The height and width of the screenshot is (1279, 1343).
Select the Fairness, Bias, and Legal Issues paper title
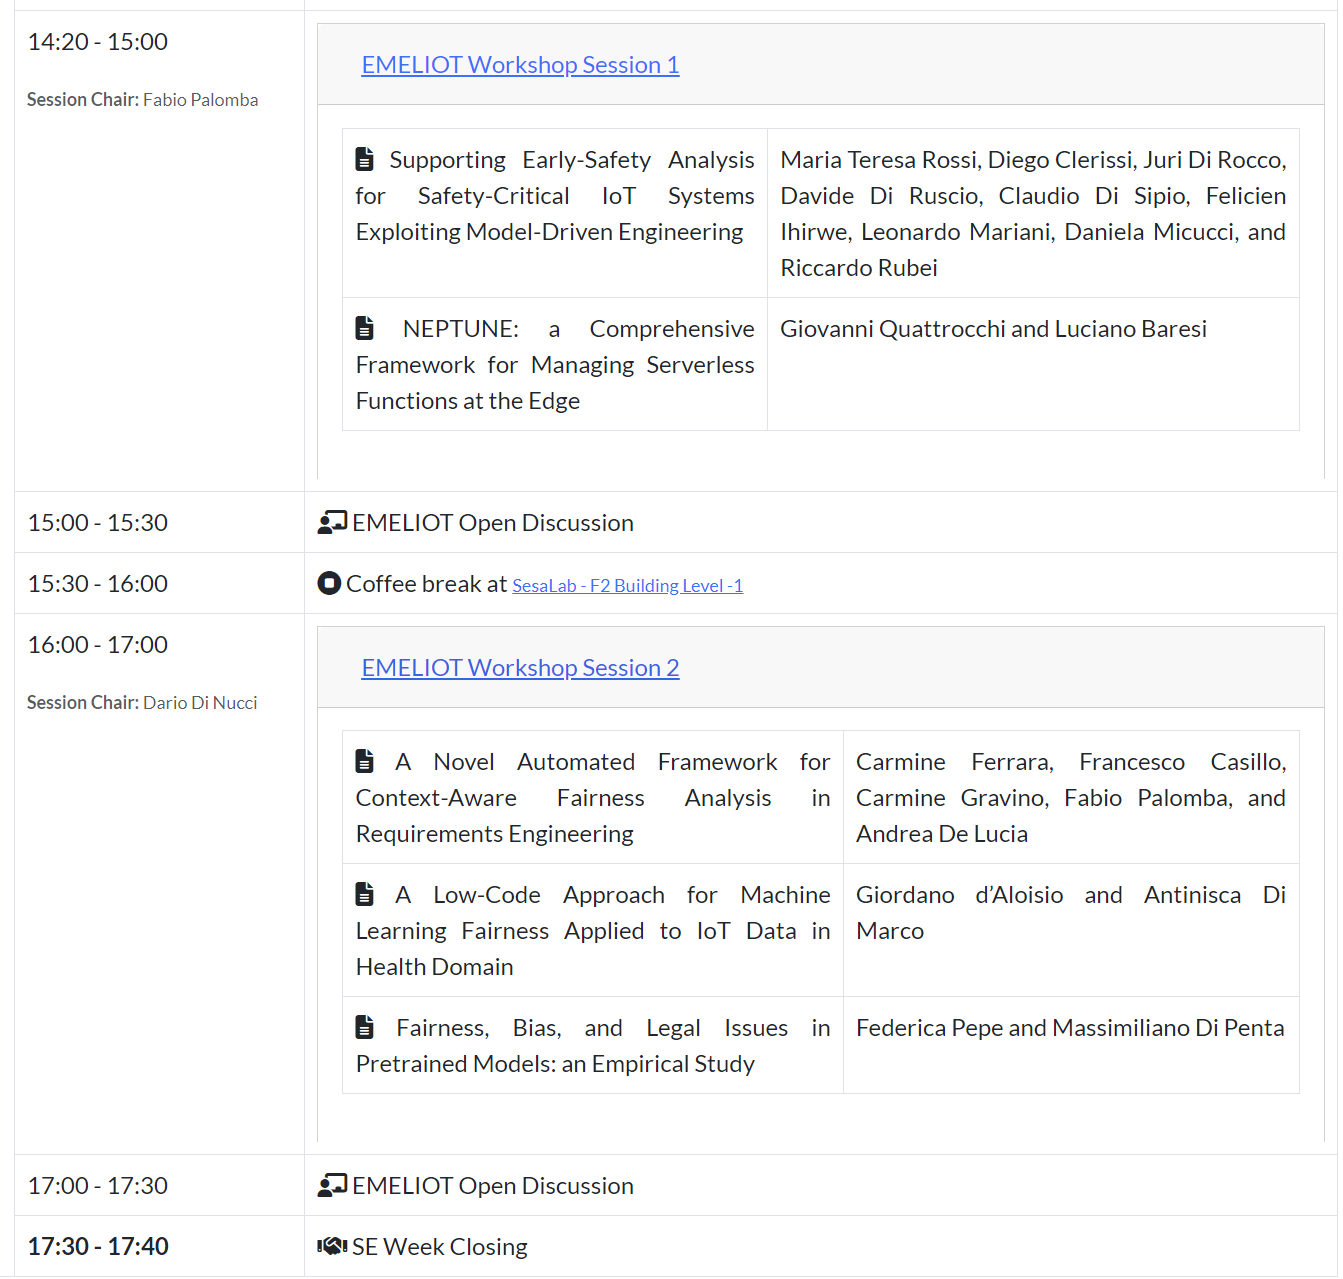coord(593,1046)
